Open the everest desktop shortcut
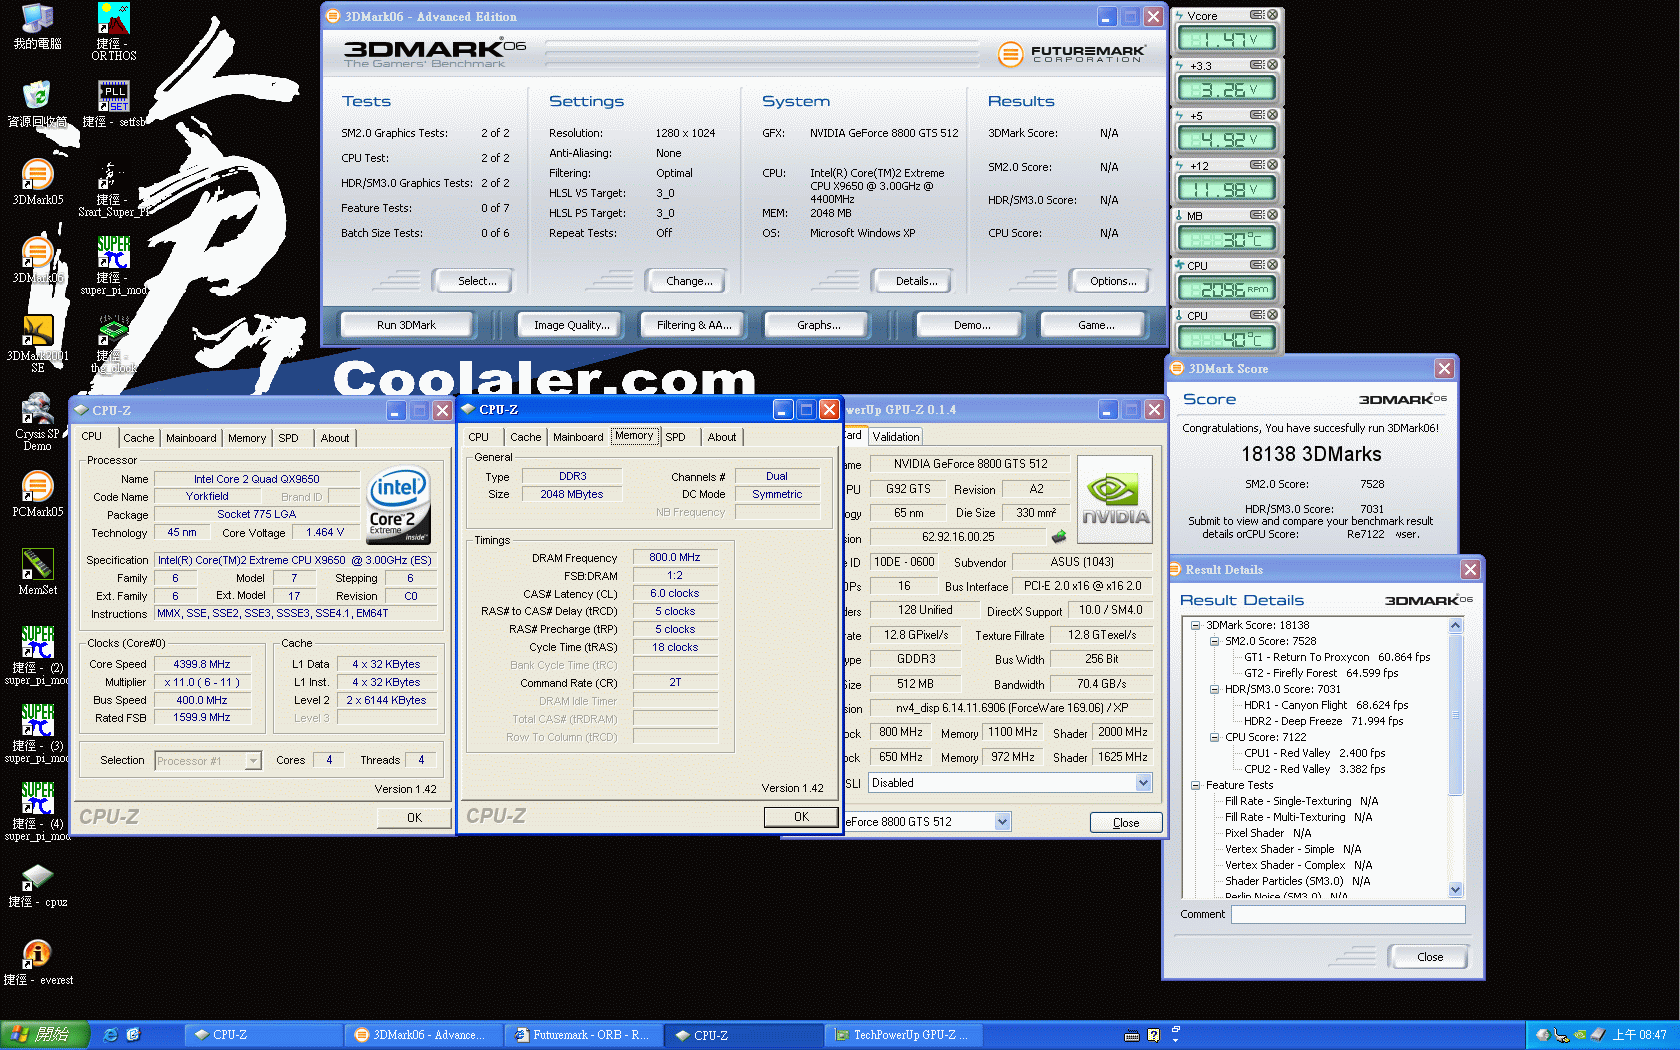 (x=38, y=964)
